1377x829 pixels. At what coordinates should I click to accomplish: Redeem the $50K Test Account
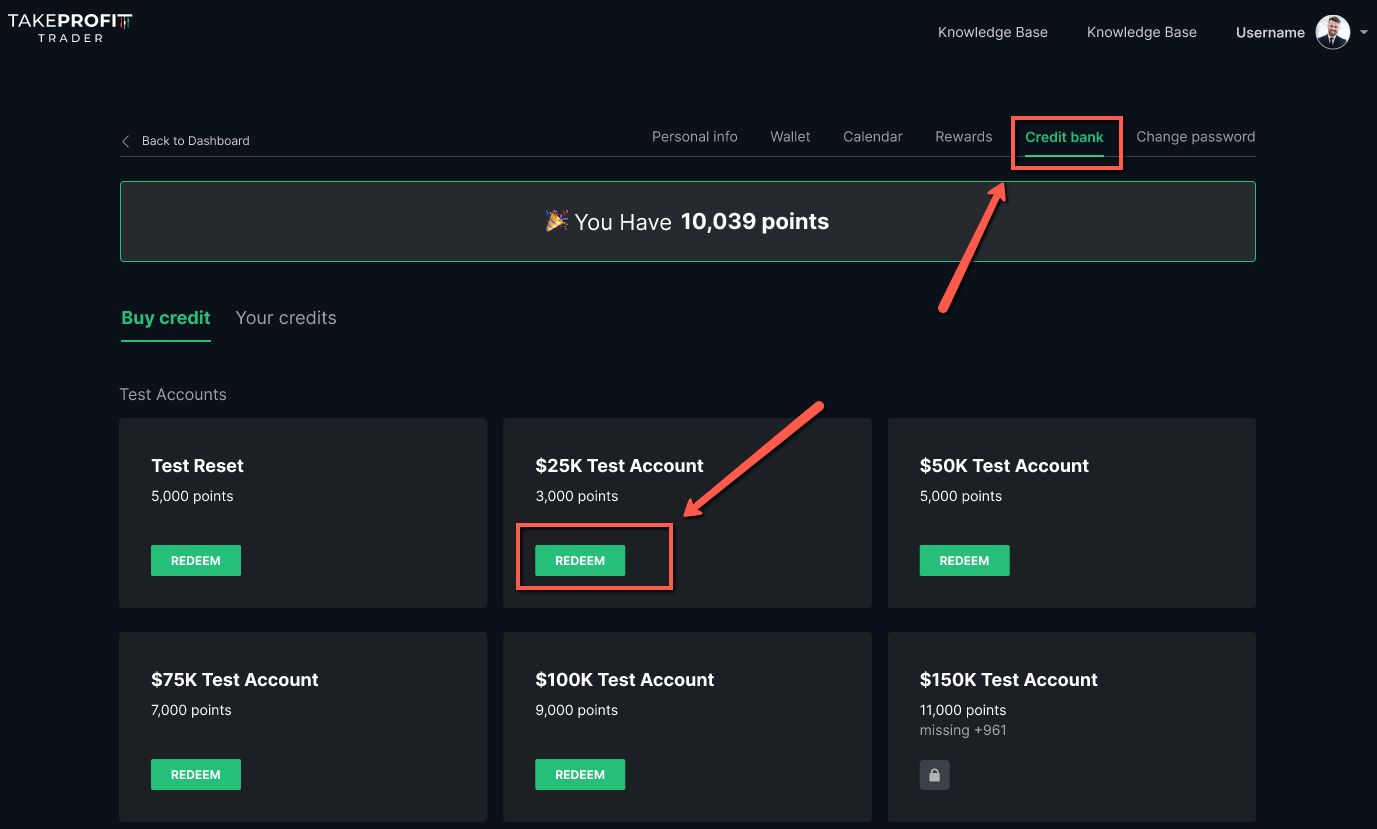pos(964,561)
